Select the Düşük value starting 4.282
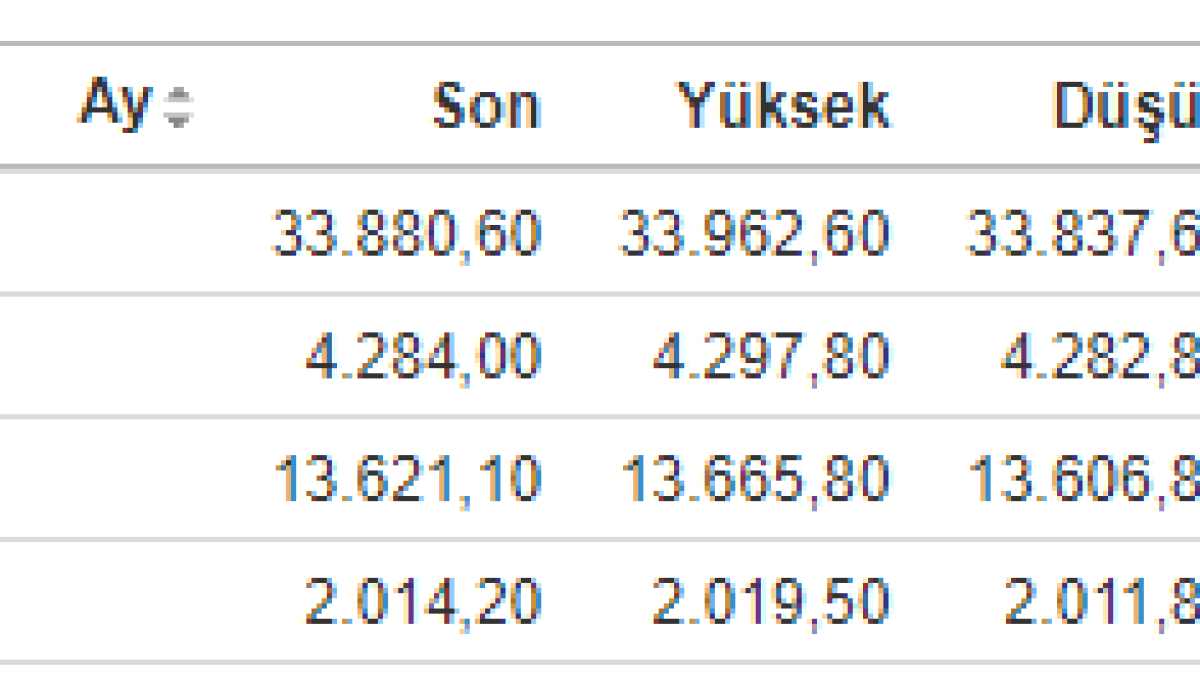 point(1100,357)
